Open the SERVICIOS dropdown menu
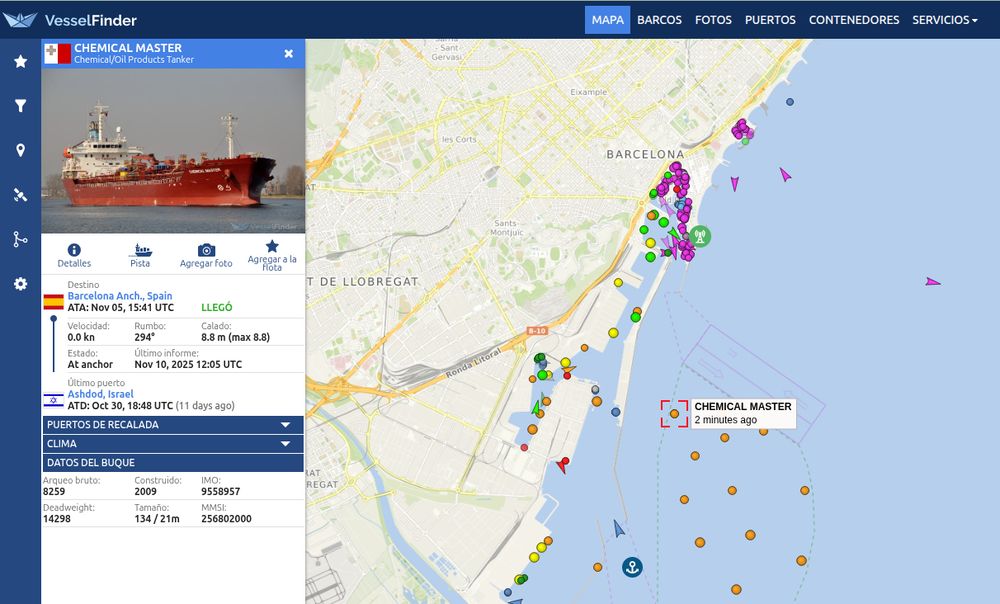This screenshot has height=604, width=1000. pos(945,20)
